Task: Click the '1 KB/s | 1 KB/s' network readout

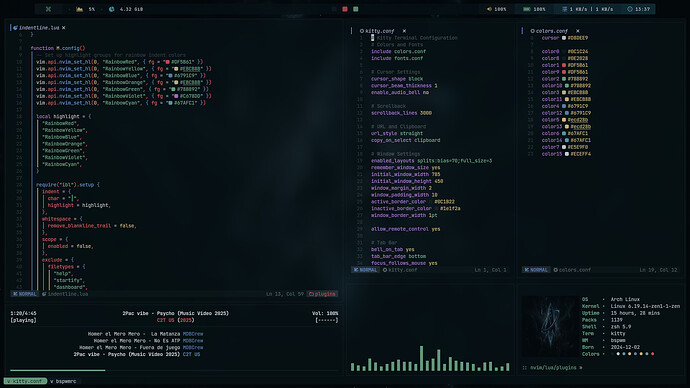Action: 591,9
